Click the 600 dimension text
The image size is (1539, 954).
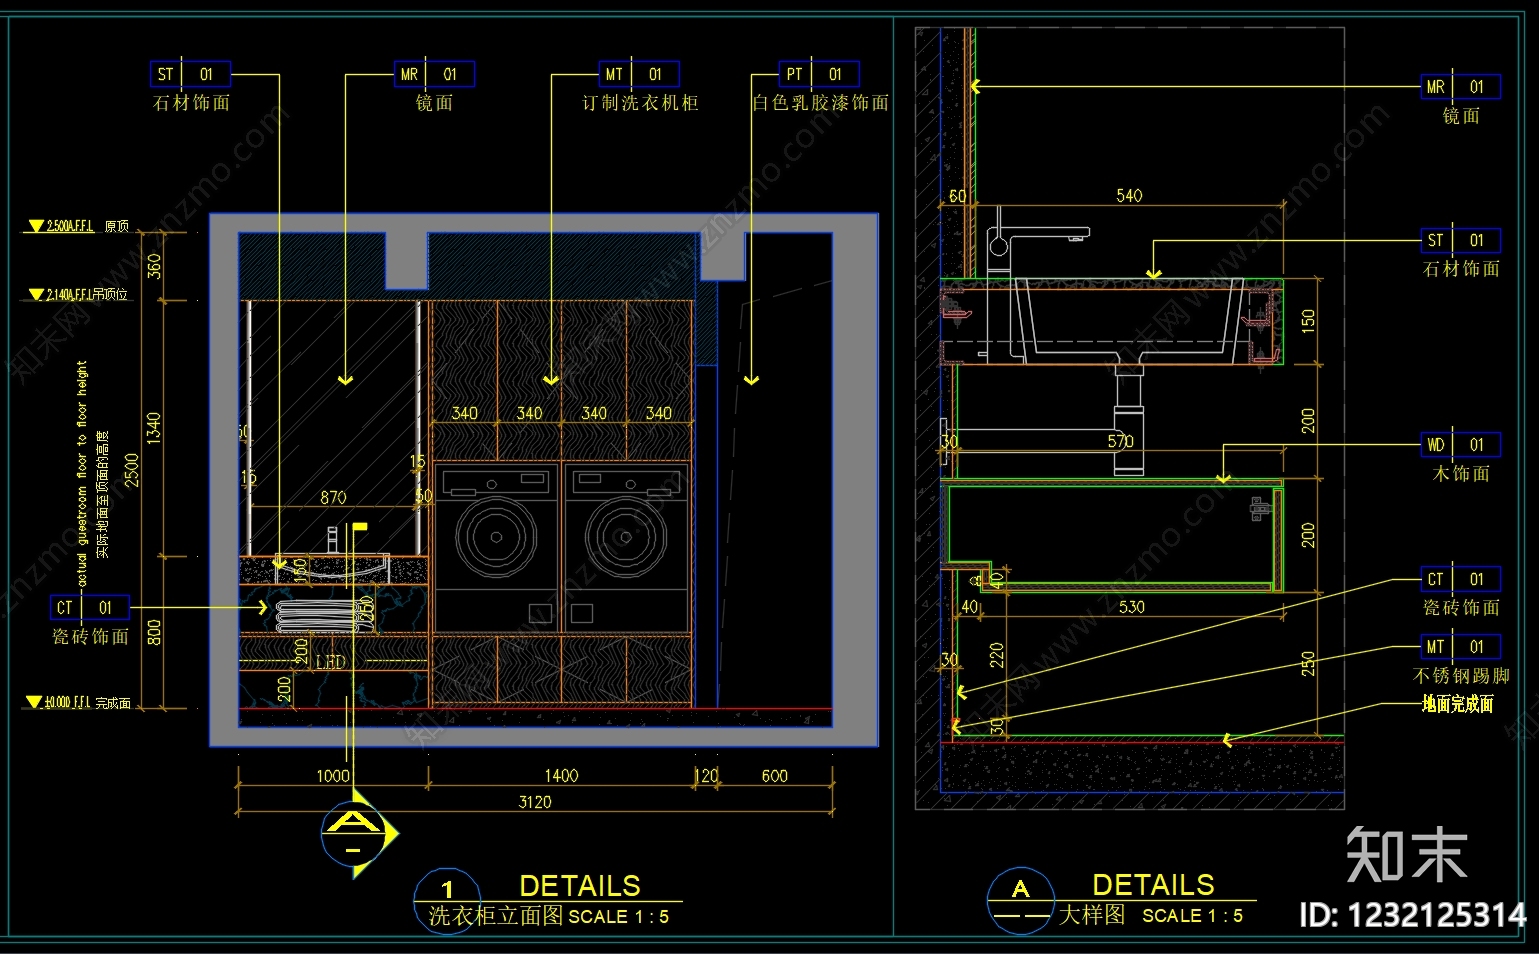[774, 776]
